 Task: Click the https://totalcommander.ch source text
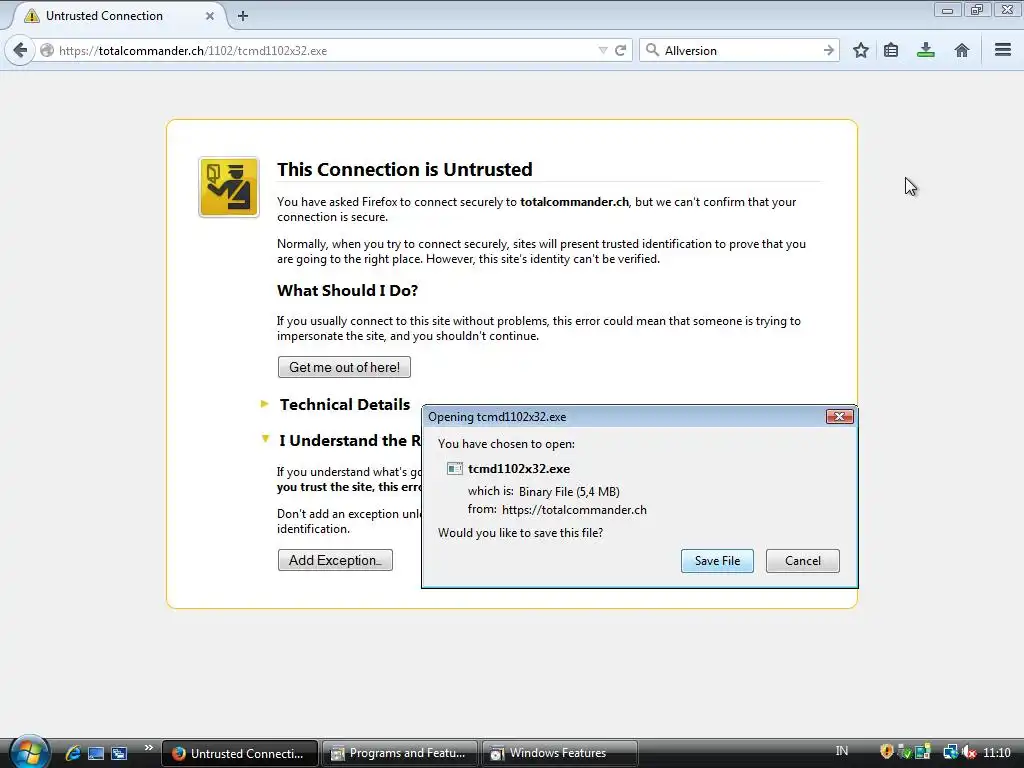574,509
